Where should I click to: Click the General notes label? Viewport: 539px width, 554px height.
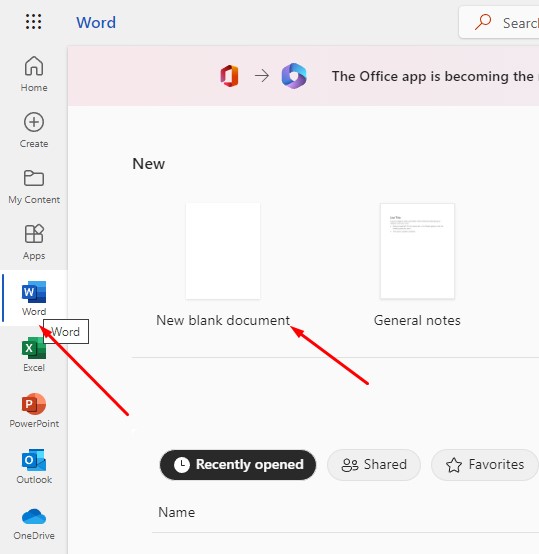[417, 320]
